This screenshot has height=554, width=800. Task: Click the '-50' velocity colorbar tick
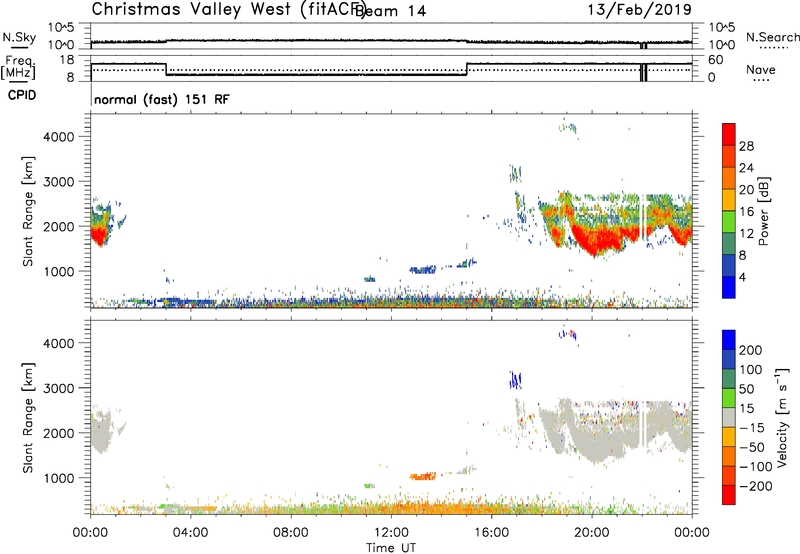click(752, 447)
